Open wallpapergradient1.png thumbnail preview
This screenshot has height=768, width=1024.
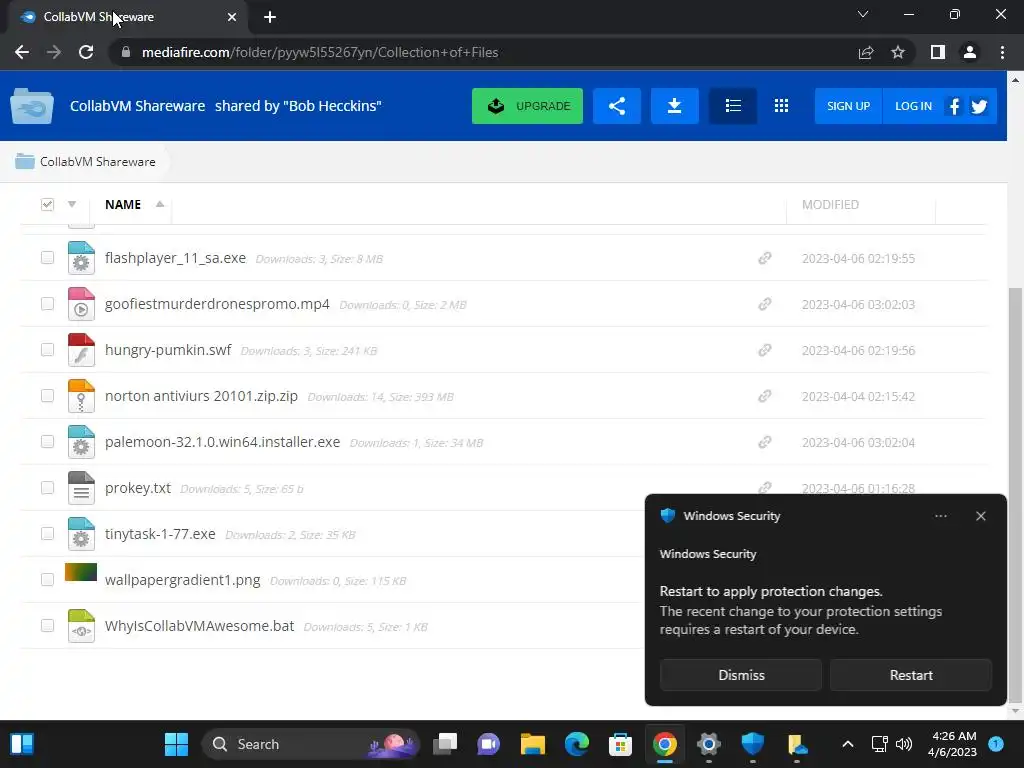tap(81, 573)
